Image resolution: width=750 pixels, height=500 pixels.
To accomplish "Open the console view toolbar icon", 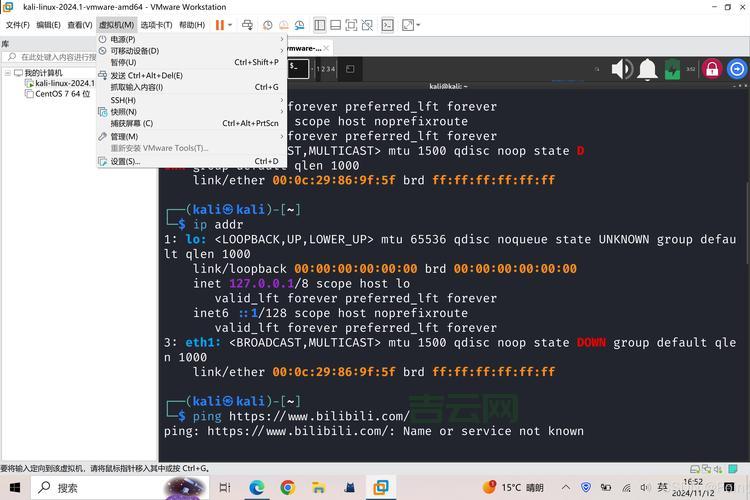I will (387, 24).
